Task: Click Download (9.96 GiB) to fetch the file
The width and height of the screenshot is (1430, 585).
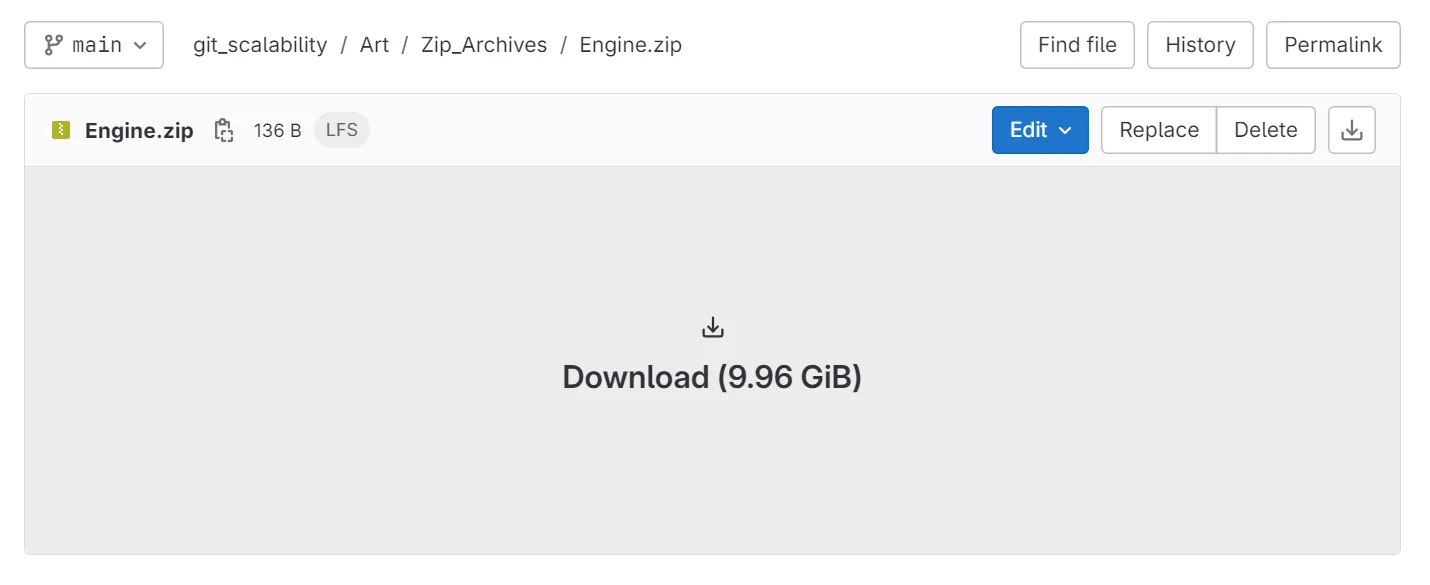Action: pos(712,376)
